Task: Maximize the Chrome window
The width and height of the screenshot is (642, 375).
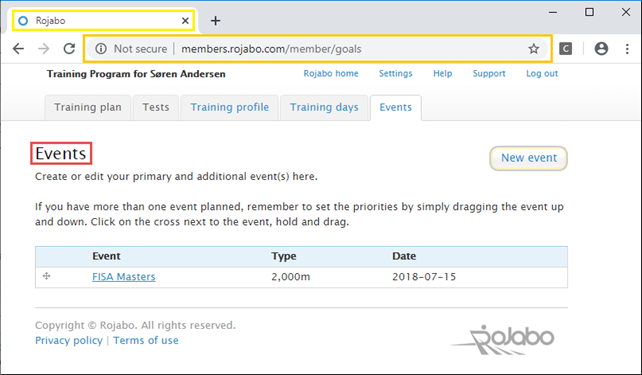Action: point(589,12)
